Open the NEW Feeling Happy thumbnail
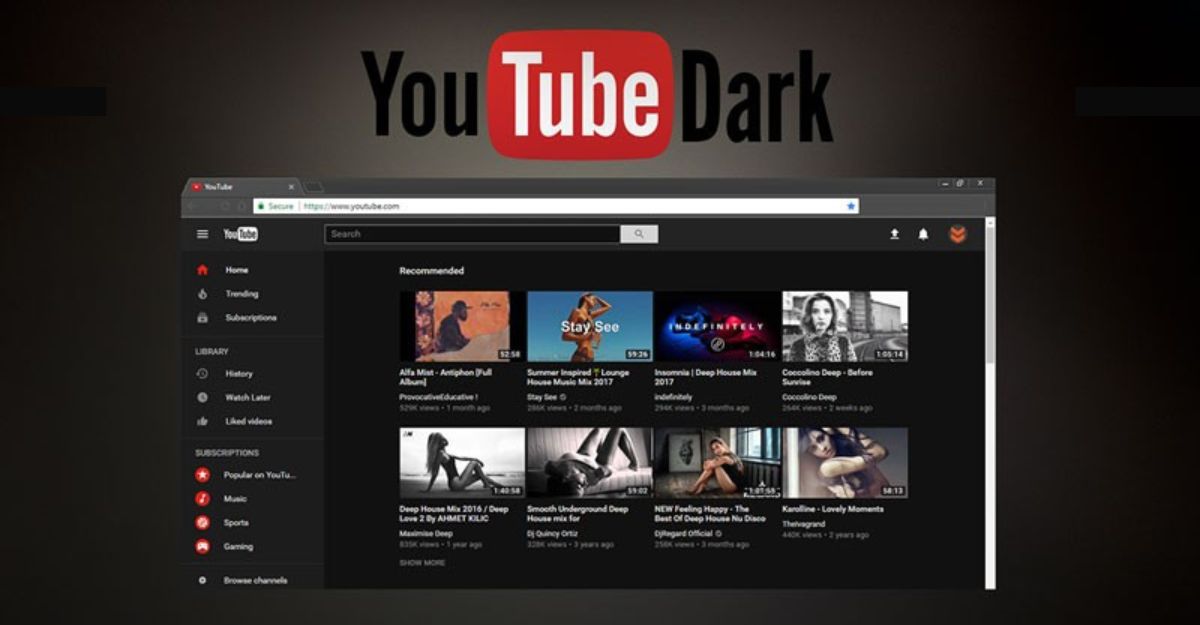1200x625 pixels. tap(717, 463)
